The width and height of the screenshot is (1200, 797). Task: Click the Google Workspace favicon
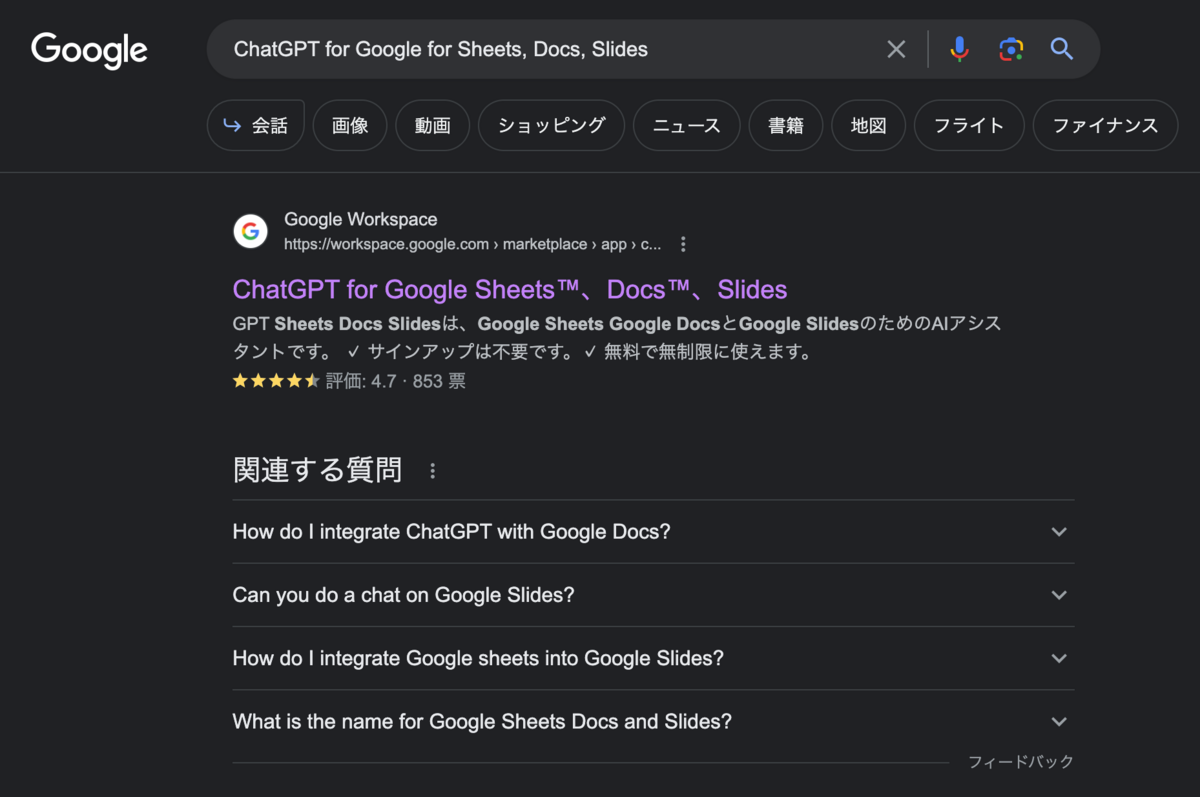click(x=251, y=231)
